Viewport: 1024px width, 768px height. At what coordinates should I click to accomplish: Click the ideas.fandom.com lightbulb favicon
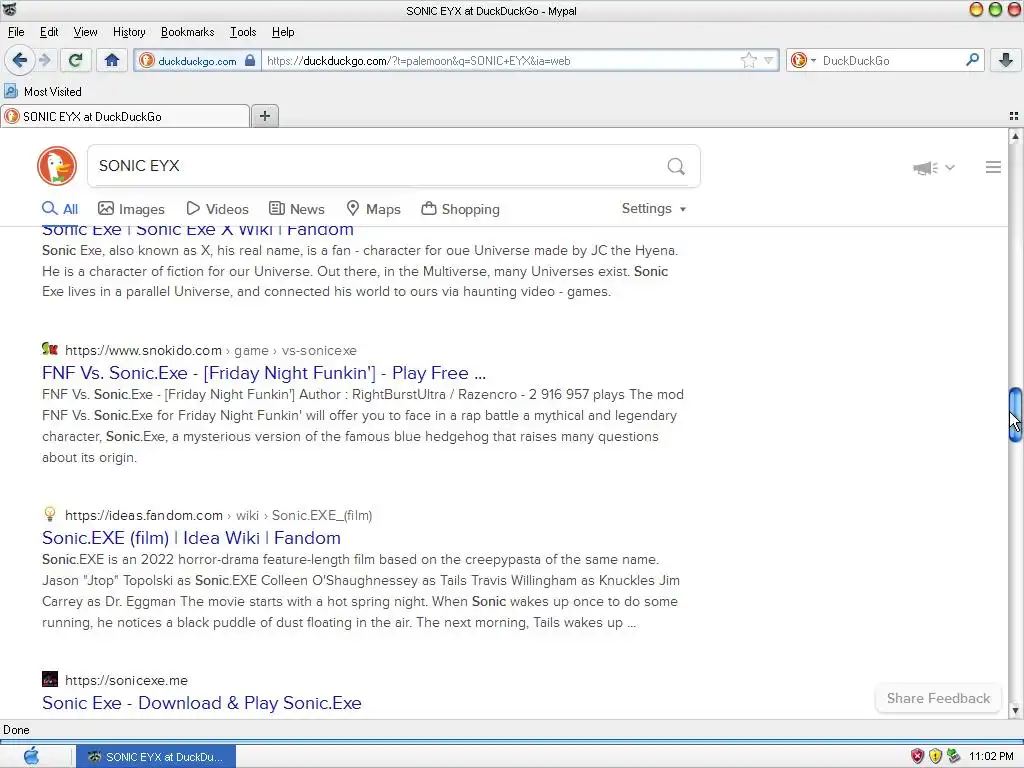point(50,514)
